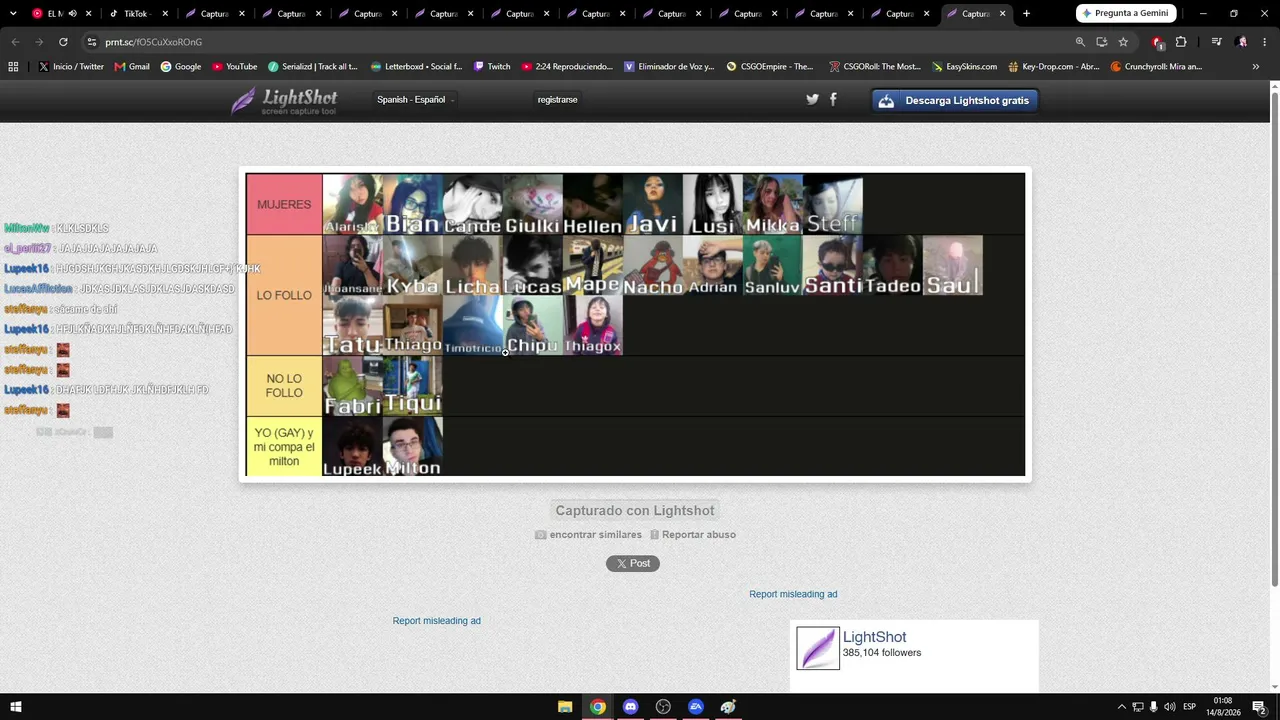
Task: Open the Serializd bookmark
Action: tap(312, 67)
